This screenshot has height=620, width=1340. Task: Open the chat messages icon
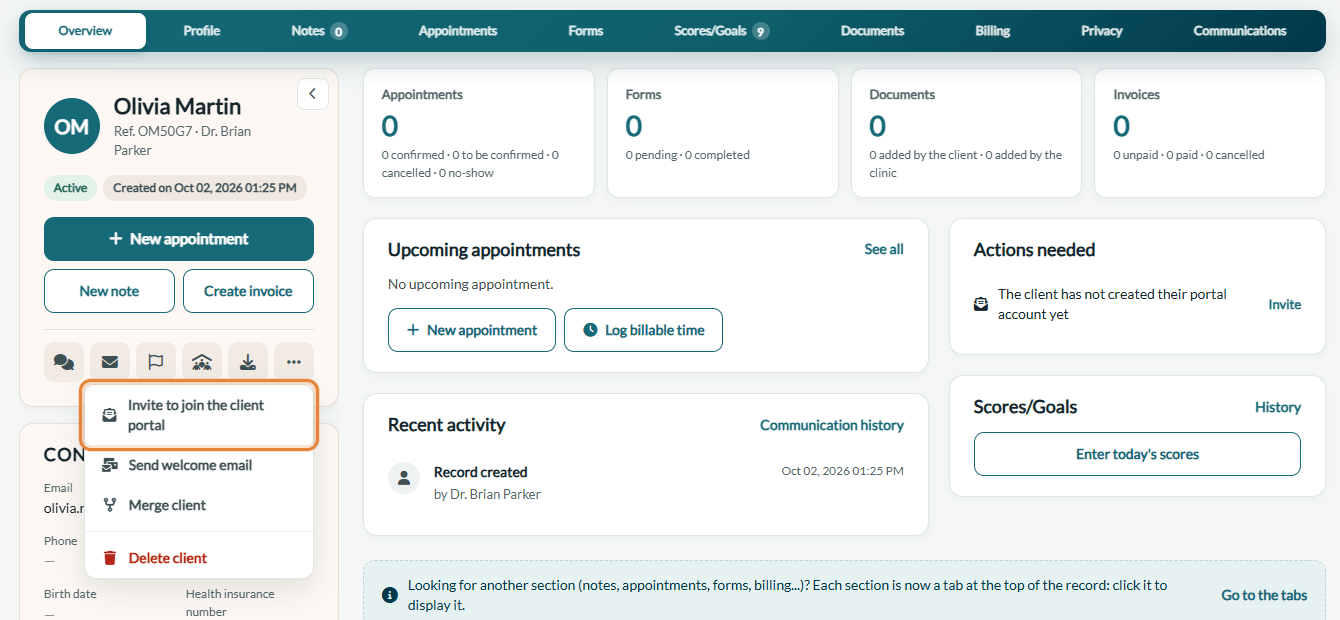(64, 362)
